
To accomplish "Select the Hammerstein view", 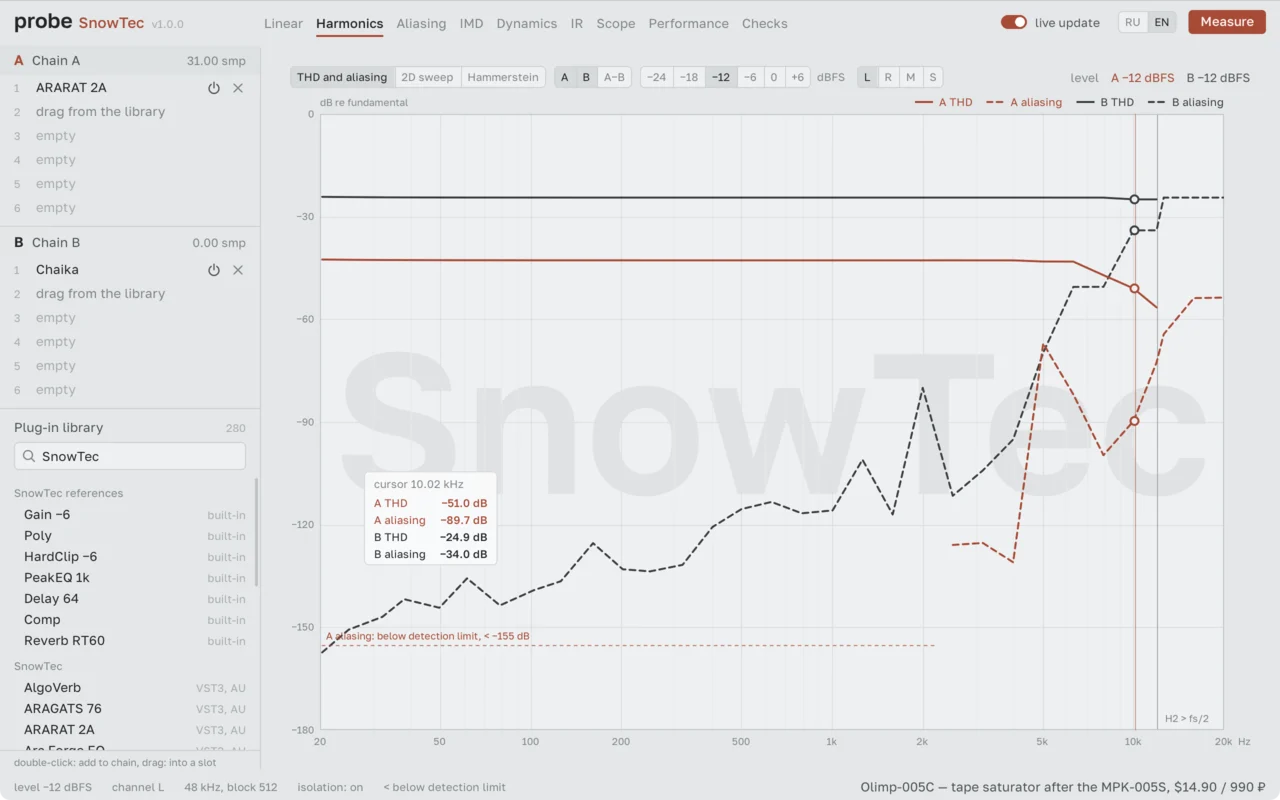I will tap(503, 77).
